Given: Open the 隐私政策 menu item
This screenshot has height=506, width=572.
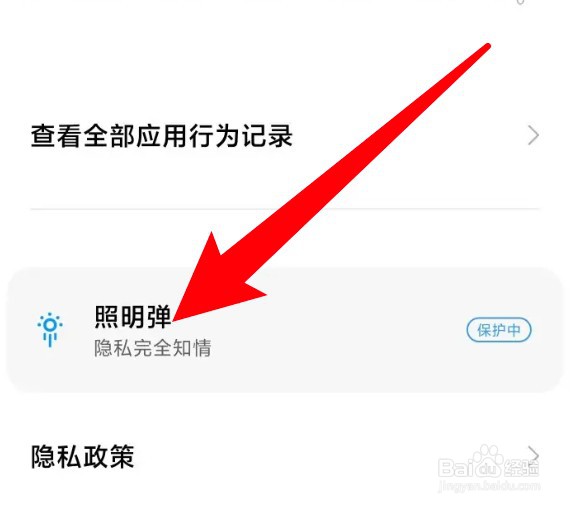Looking at the screenshot, I should [285, 457].
